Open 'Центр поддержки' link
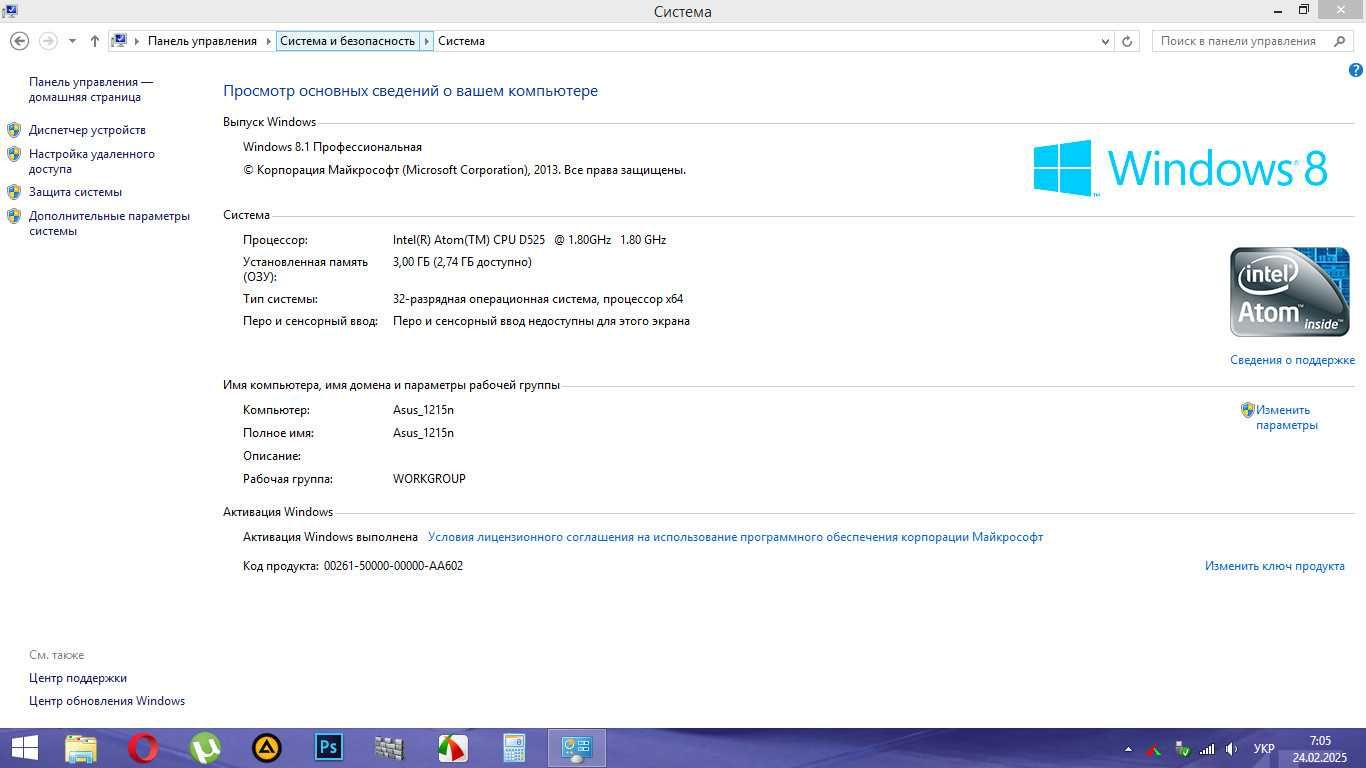The width and height of the screenshot is (1366, 768). point(78,678)
